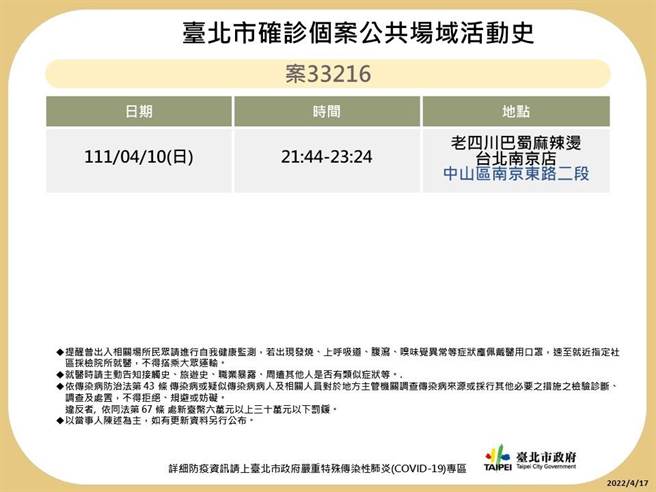656x492 pixels.
Task: Click the date stamp 2022/4/17
Action: coord(628,483)
